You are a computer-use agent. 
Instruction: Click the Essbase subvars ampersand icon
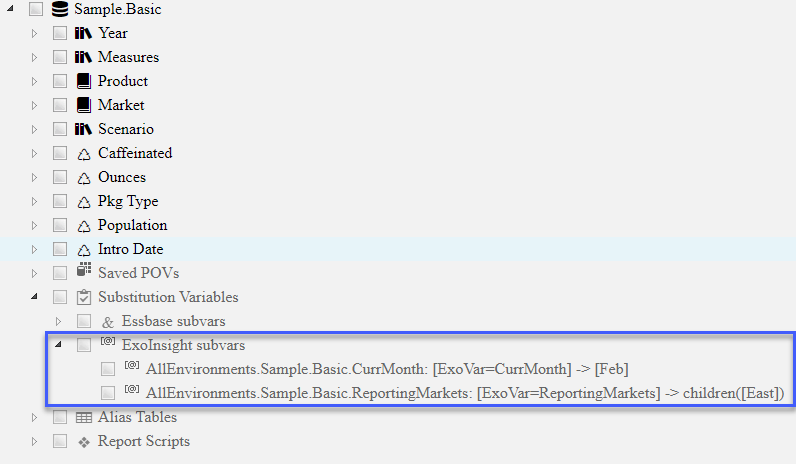[x=108, y=322]
